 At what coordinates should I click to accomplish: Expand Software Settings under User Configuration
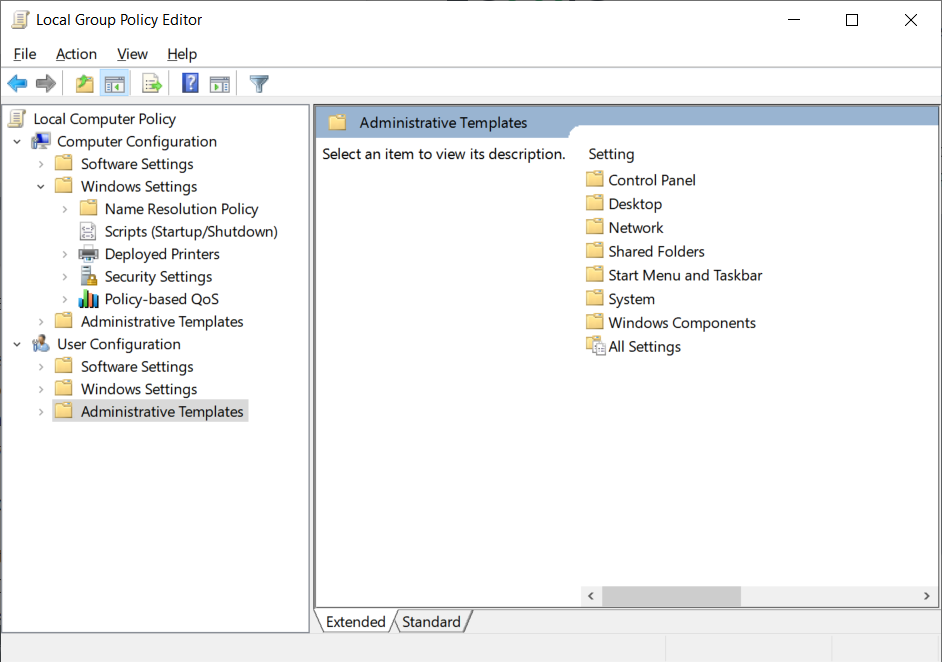[x=41, y=367]
